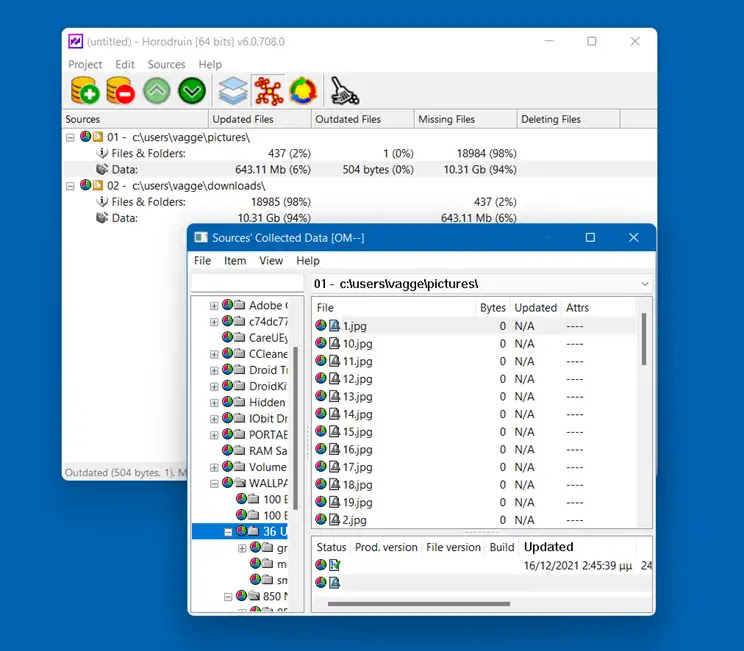Select the PORTAE folder tree item
744x651 pixels.
268,435
